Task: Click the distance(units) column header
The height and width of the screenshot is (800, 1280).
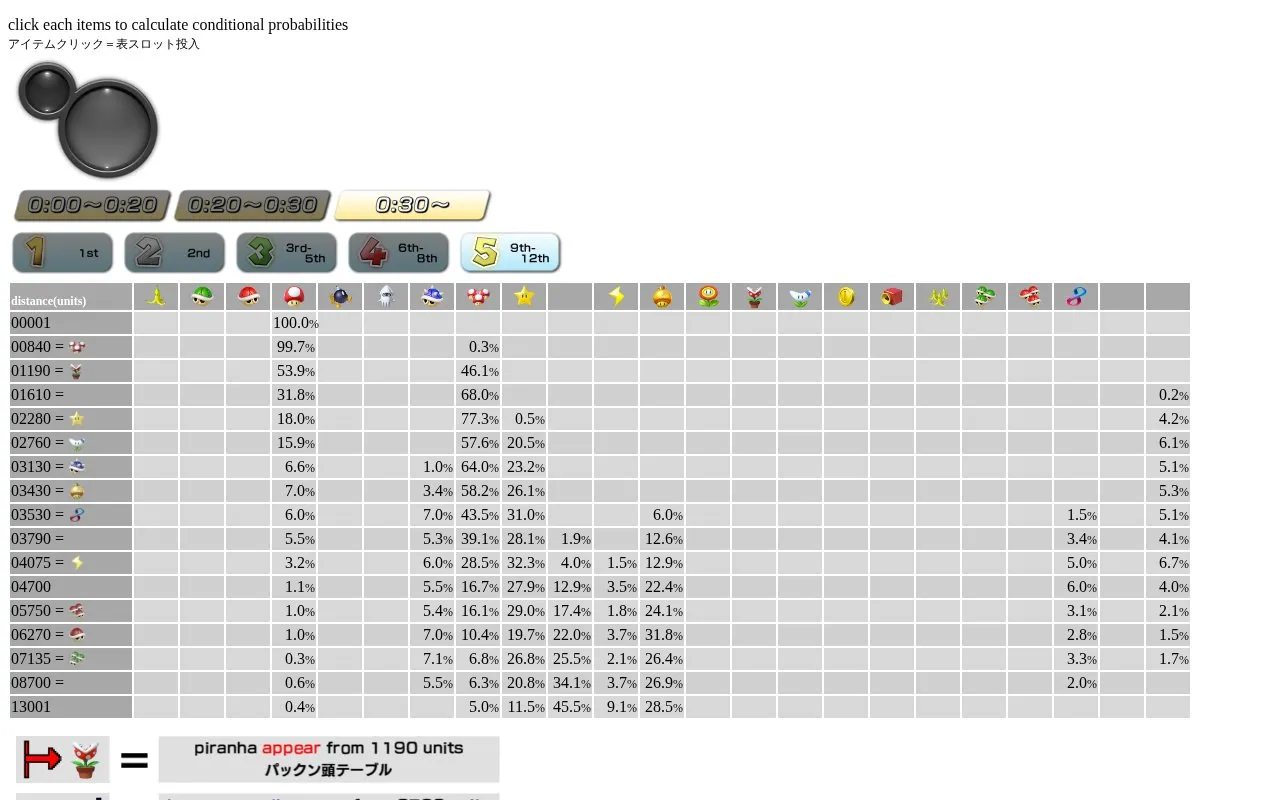Action: (x=71, y=296)
